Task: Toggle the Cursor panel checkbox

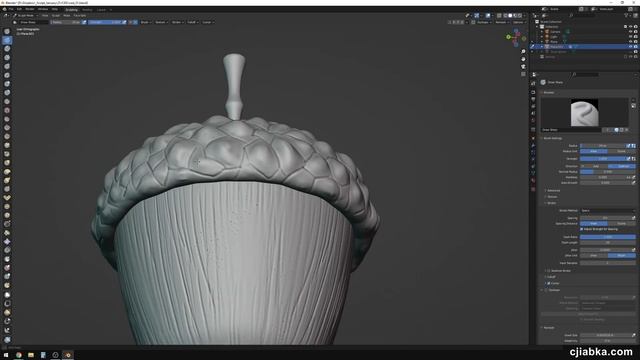Action: (x=549, y=283)
